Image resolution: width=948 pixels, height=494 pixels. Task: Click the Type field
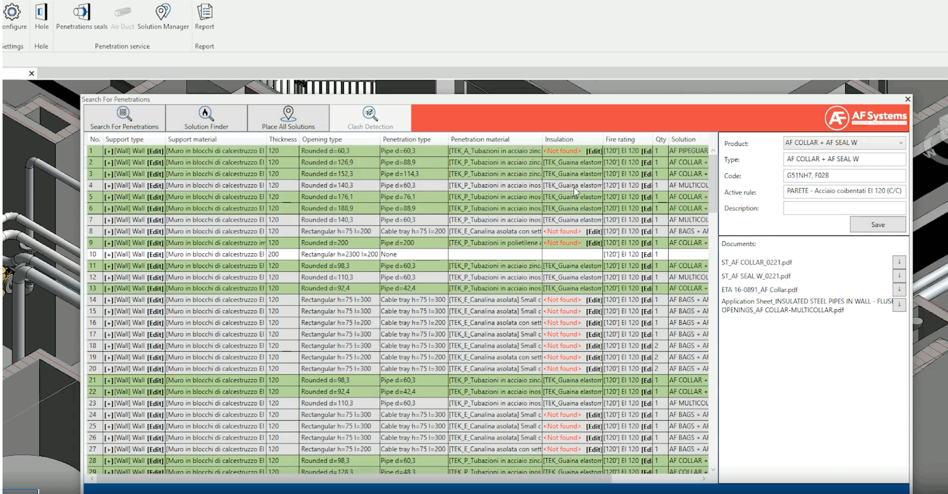[844, 159]
